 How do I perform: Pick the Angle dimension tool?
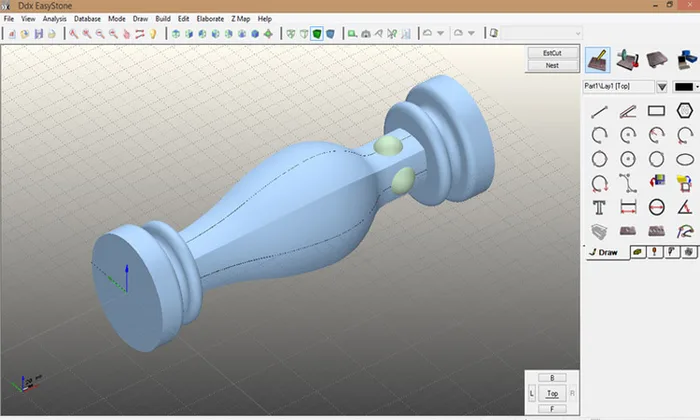[x=684, y=207]
